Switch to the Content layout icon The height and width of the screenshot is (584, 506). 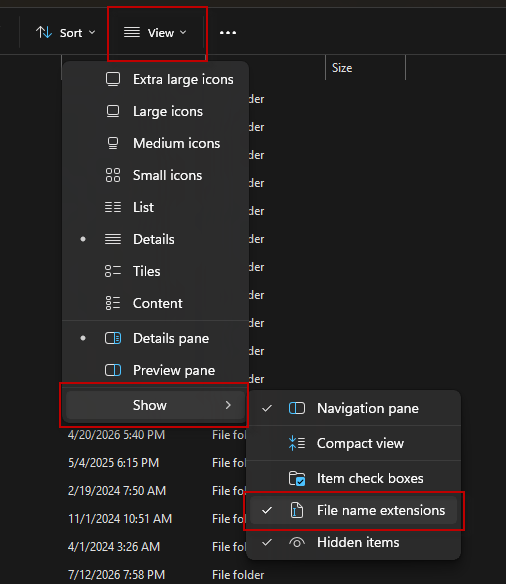(x=113, y=303)
